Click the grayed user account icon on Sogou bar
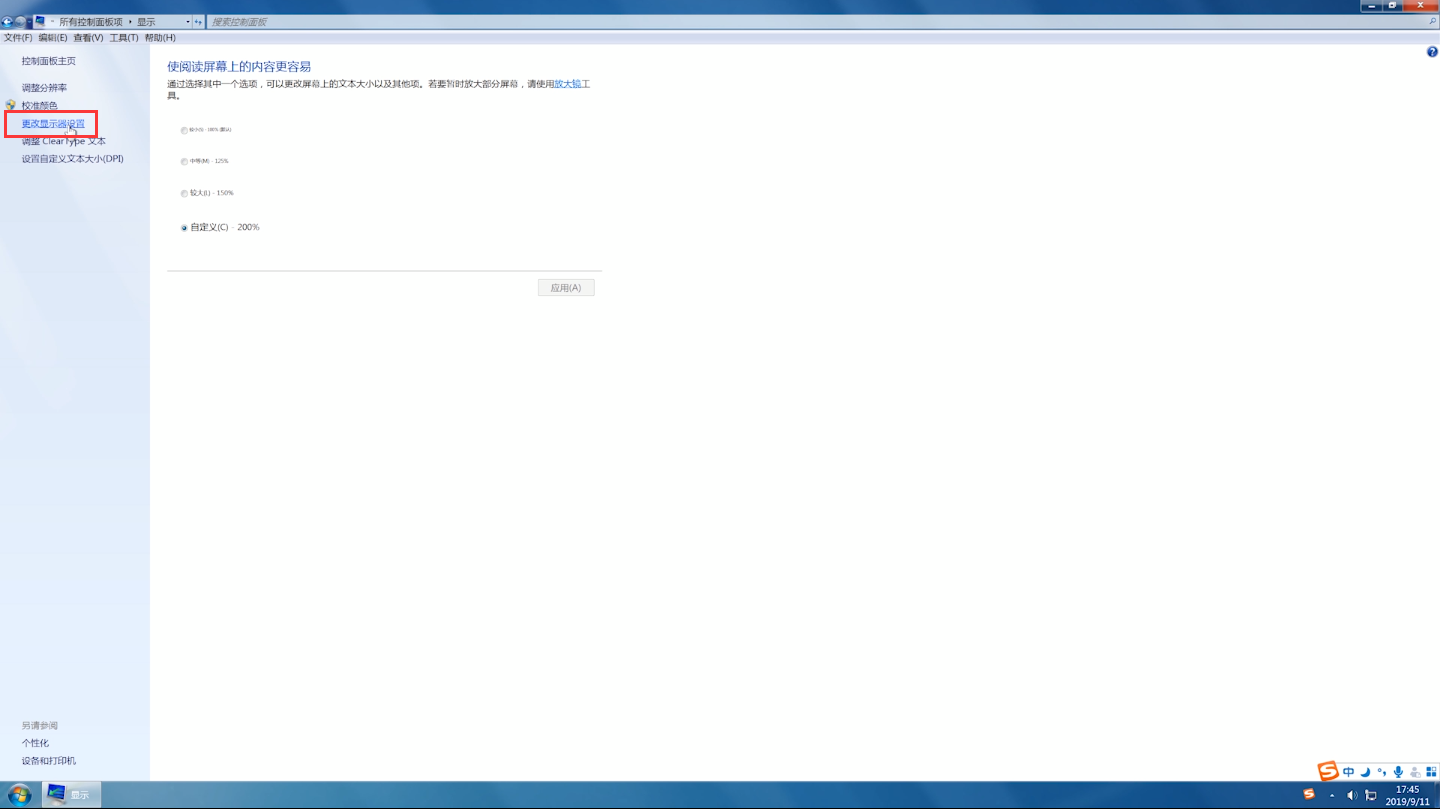The width and height of the screenshot is (1440, 809). 1415,772
